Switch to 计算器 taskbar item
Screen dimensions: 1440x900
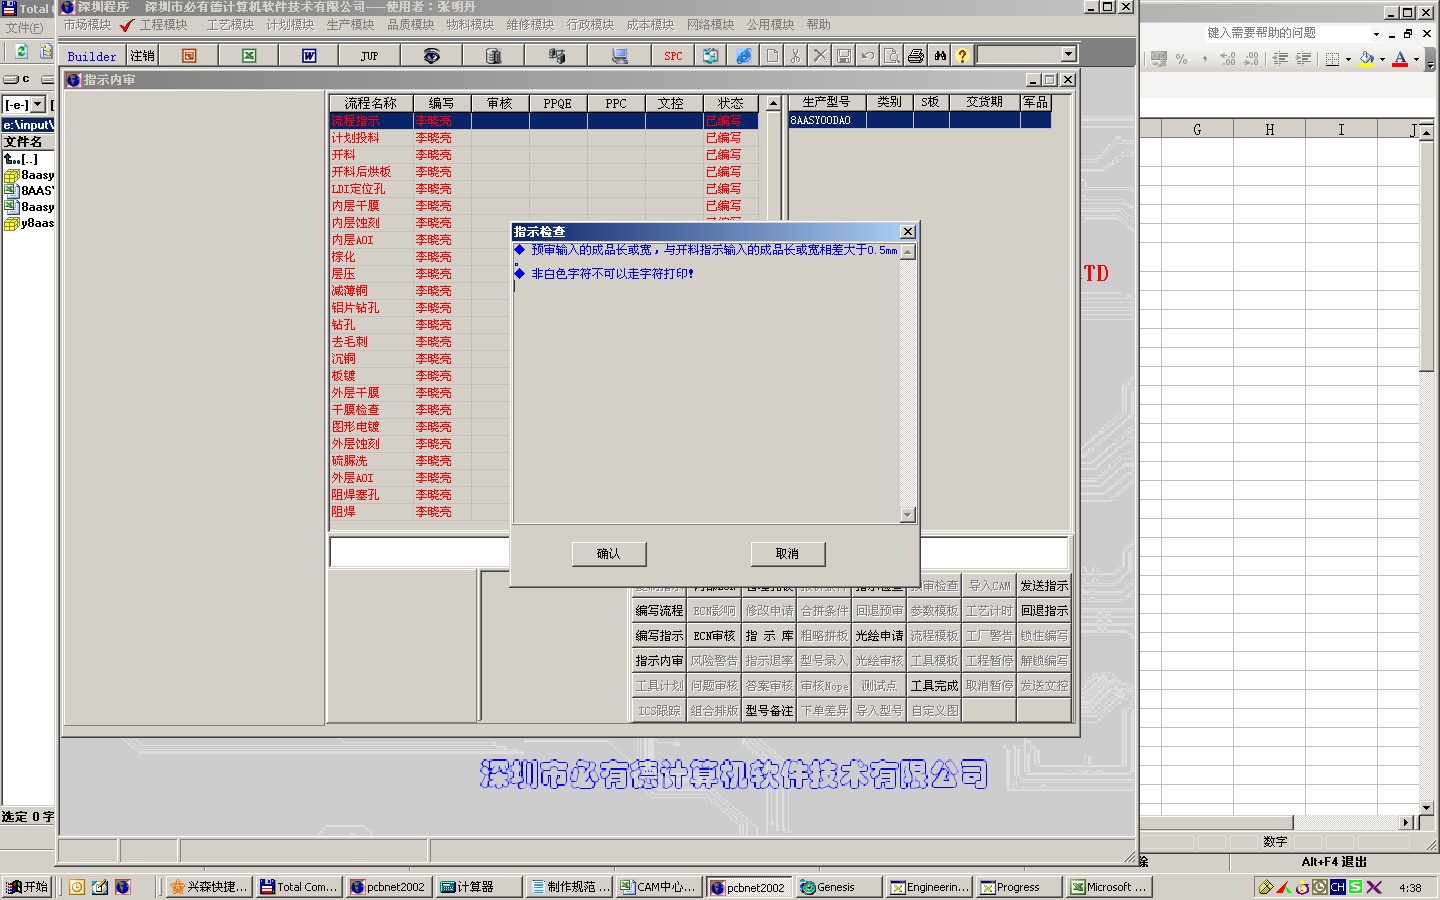479,887
